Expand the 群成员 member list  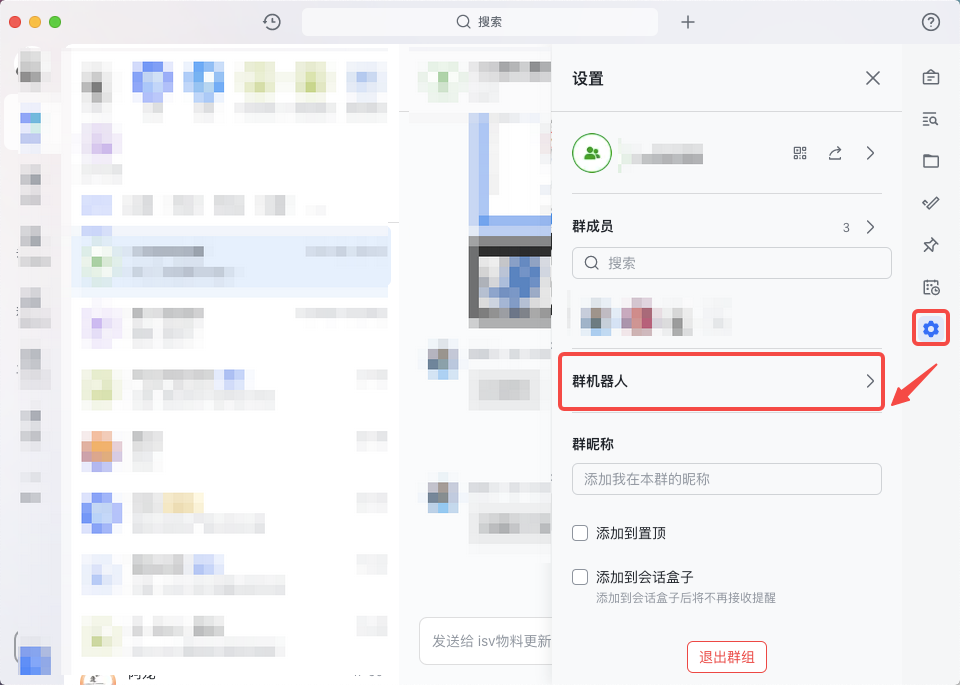[x=869, y=227]
